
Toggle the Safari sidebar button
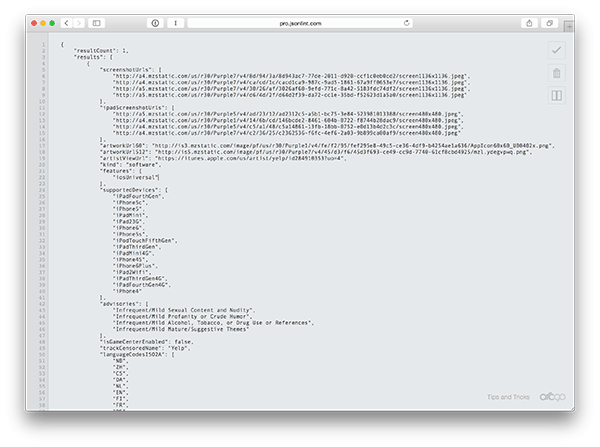click(97, 22)
